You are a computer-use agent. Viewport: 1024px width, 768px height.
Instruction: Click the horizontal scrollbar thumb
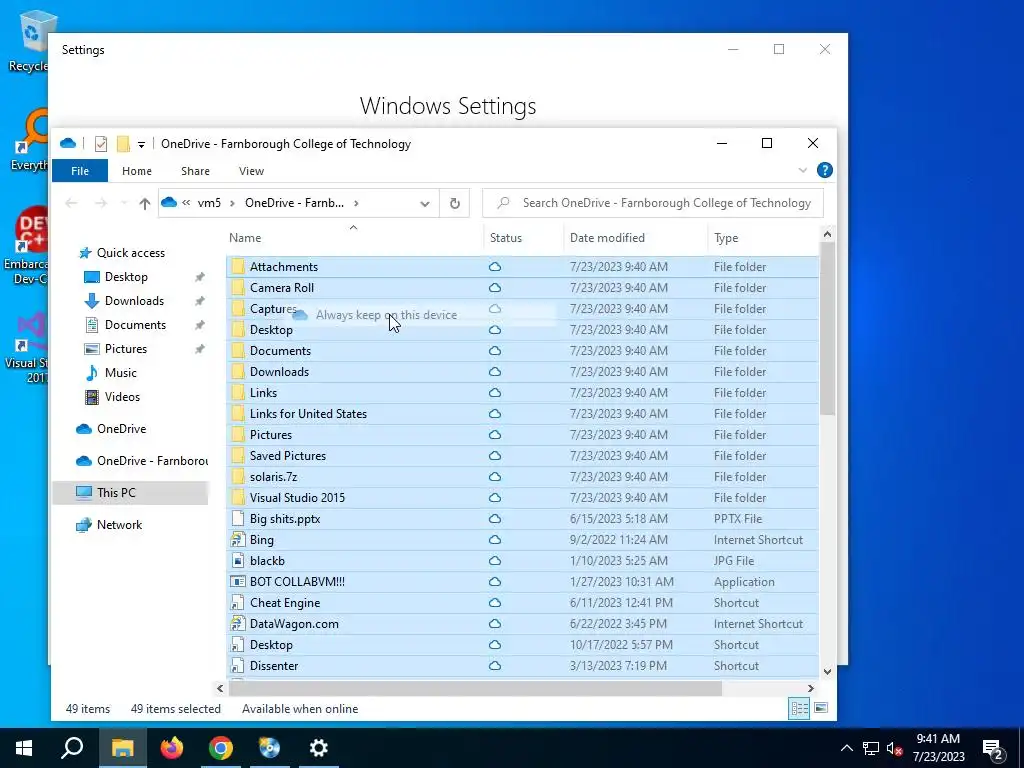click(x=475, y=688)
